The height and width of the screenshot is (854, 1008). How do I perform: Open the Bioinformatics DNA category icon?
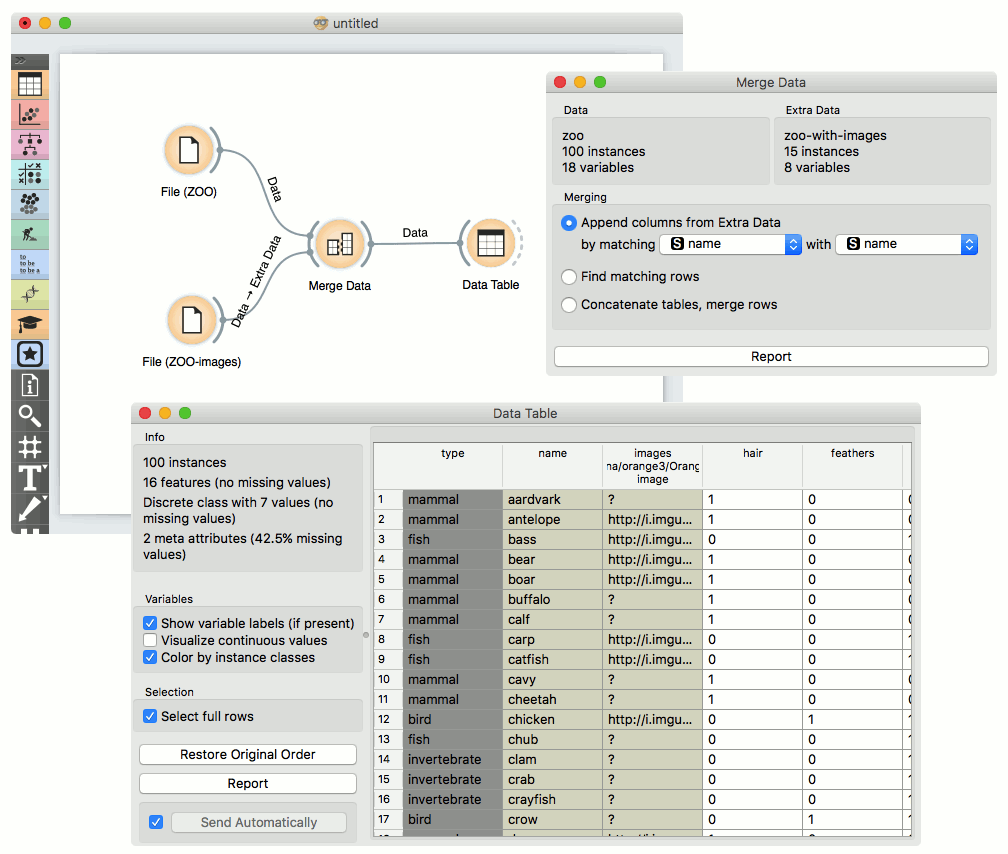point(30,294)
